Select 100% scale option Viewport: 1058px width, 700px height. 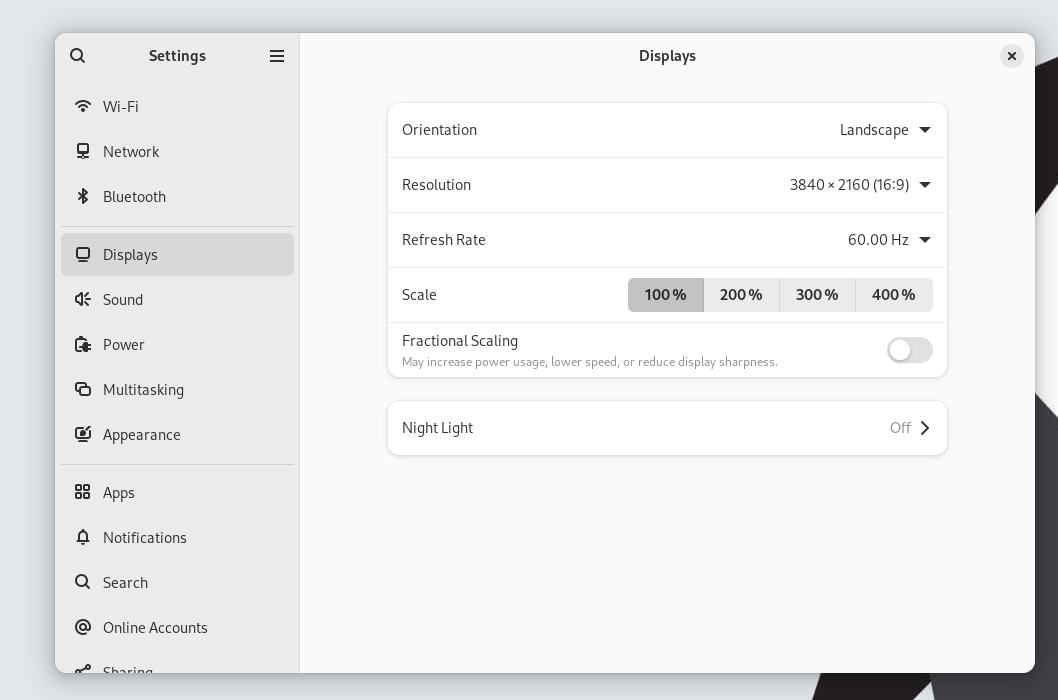click(665, 295)
